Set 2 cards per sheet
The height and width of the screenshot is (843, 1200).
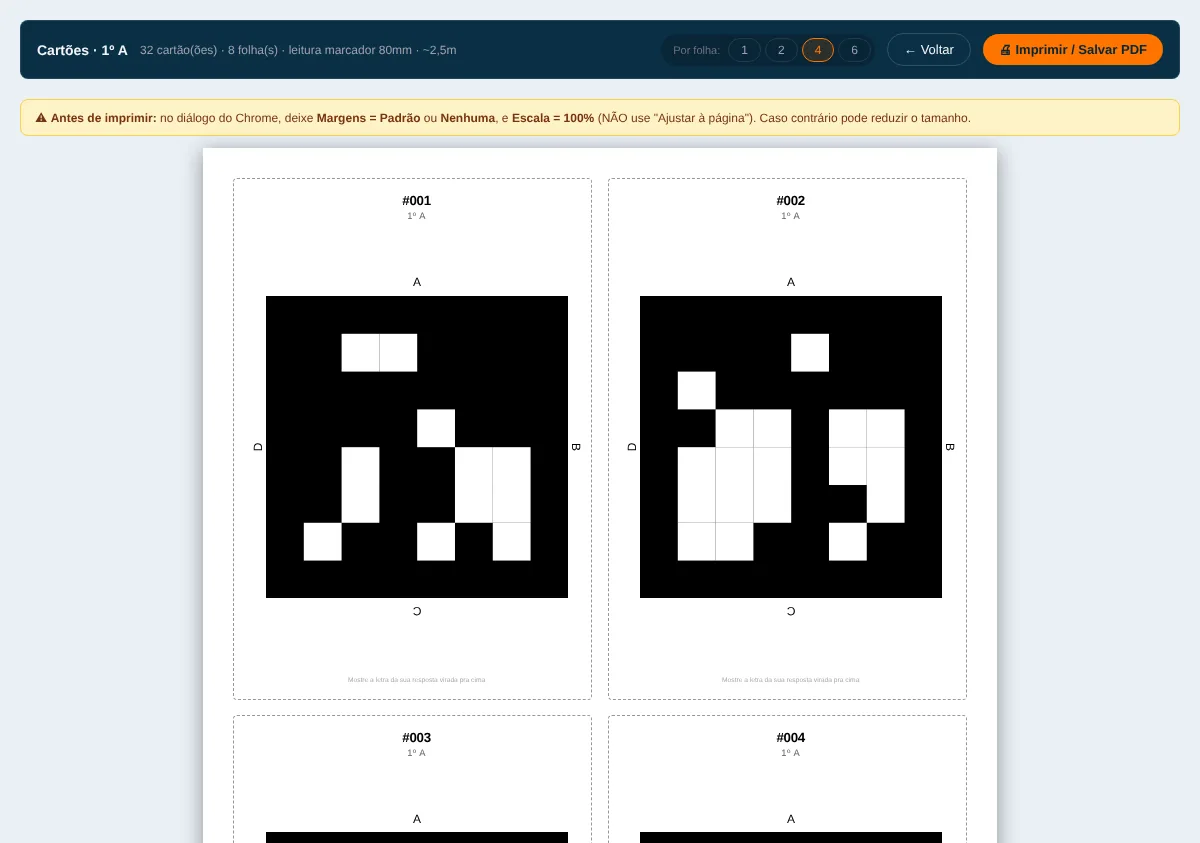tap(781, 50)
